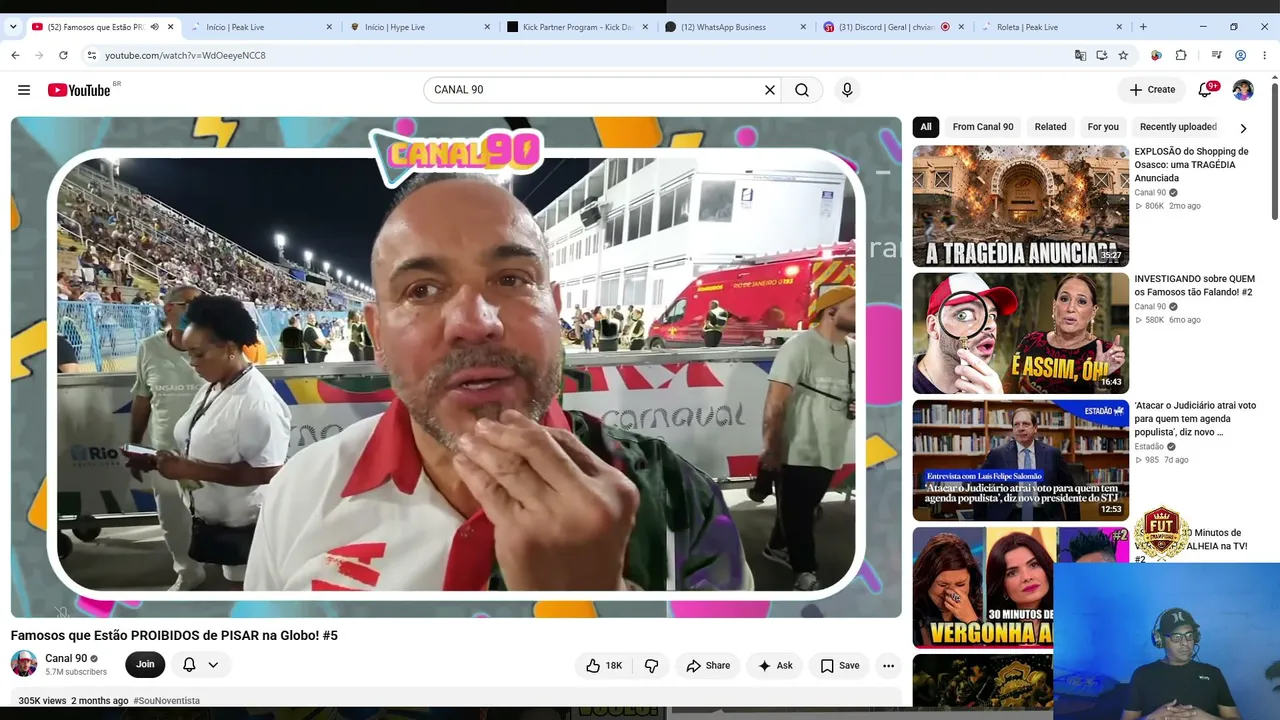The height and width of the screenshot is (720, 1280).
Task: Open more actions under the video
Action: click(888, 665)
